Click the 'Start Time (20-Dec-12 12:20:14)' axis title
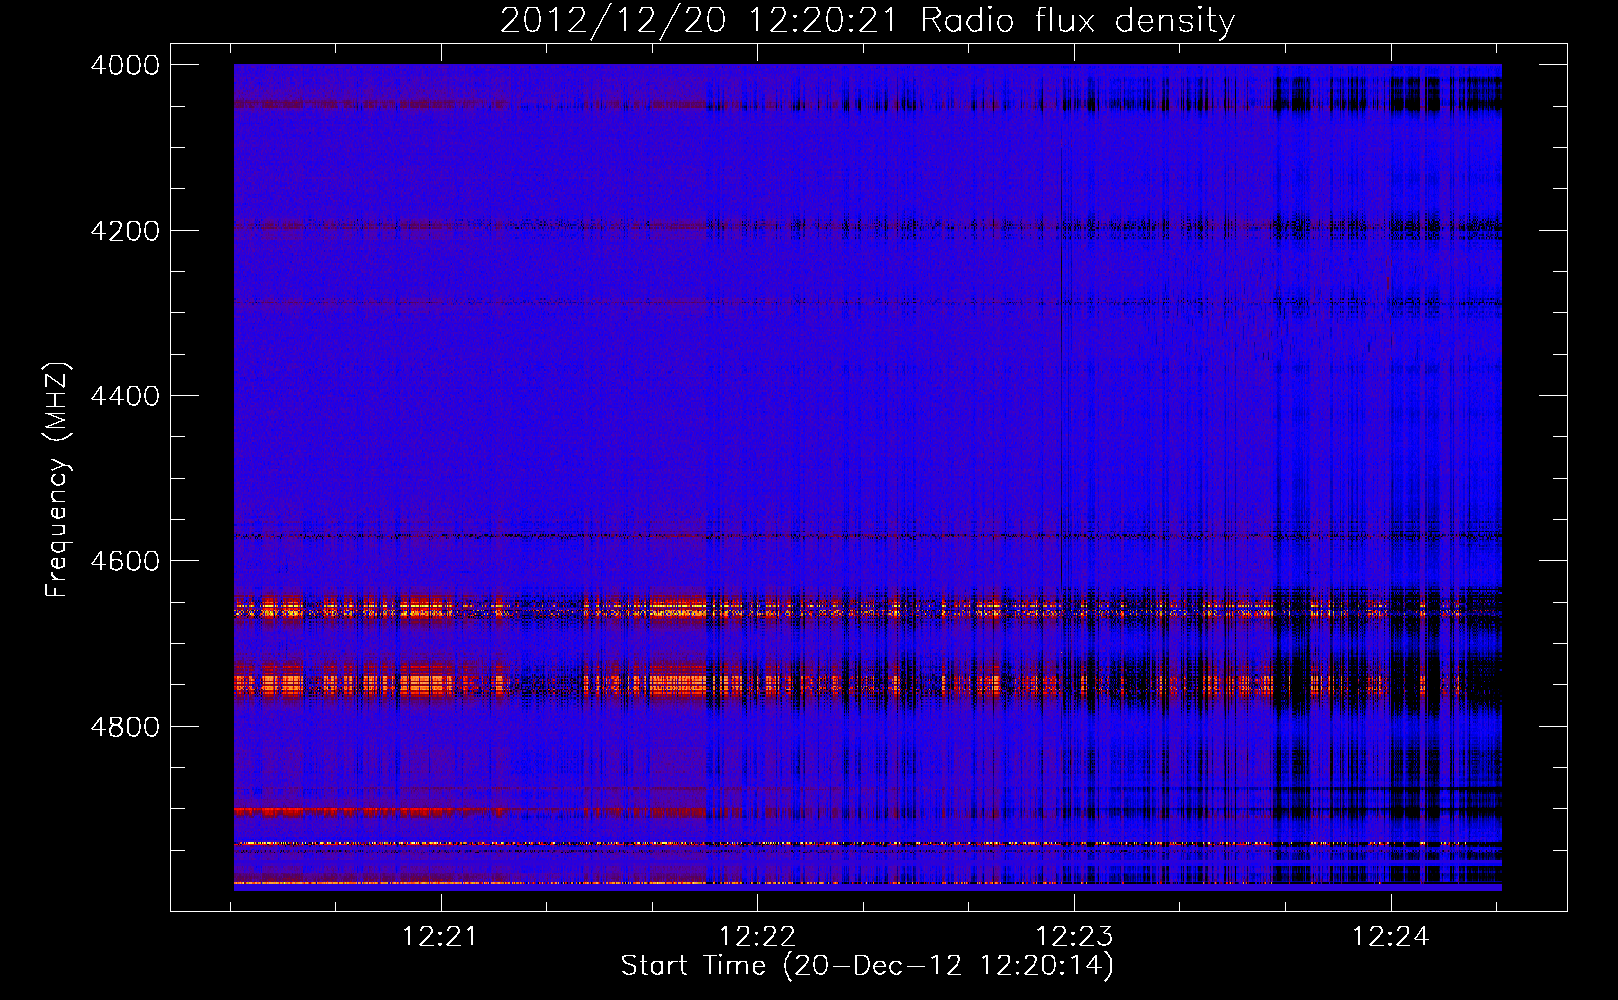 pos(867,966)
